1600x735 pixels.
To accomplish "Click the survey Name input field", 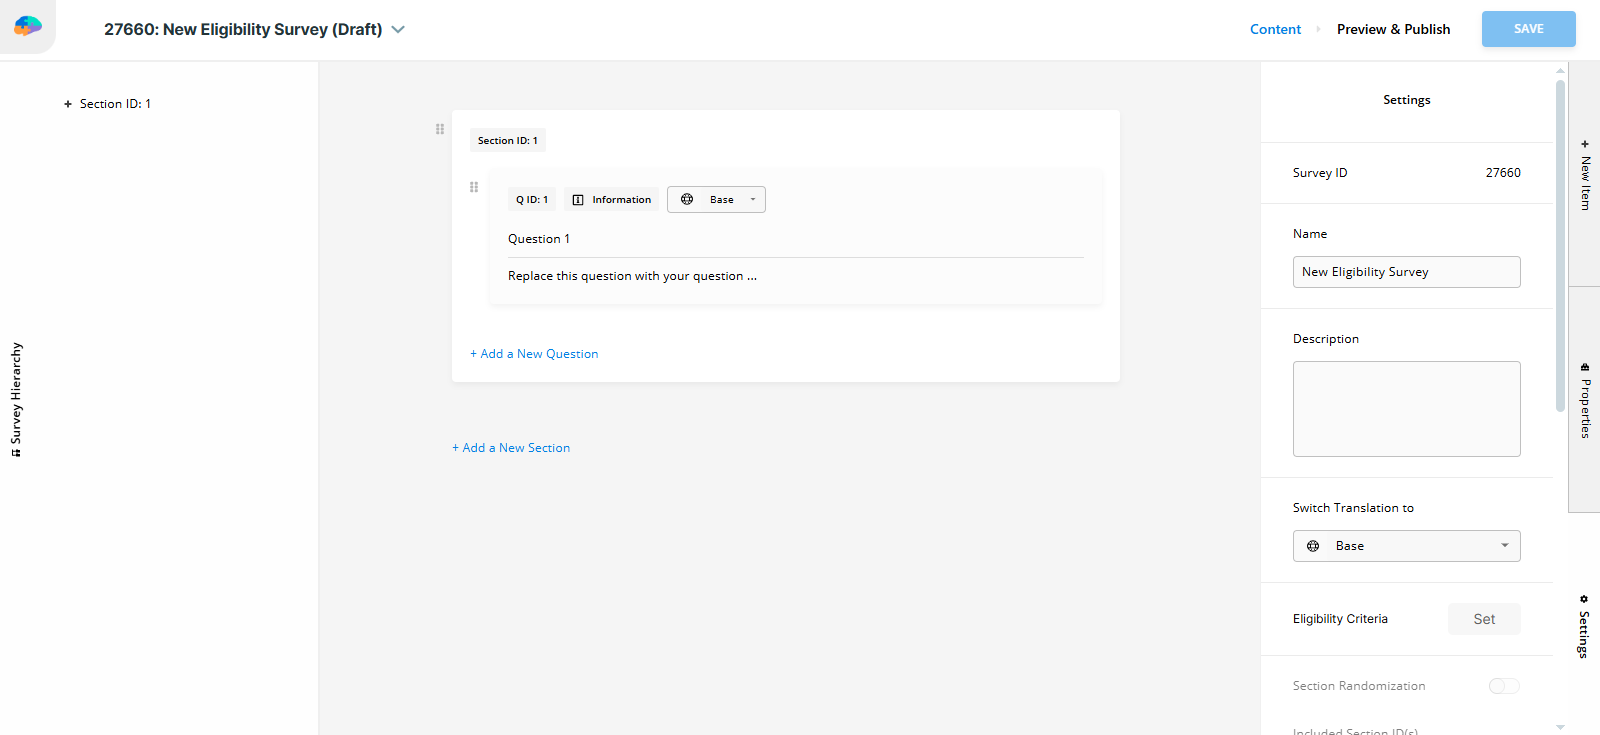I will tap(1406, 272).
